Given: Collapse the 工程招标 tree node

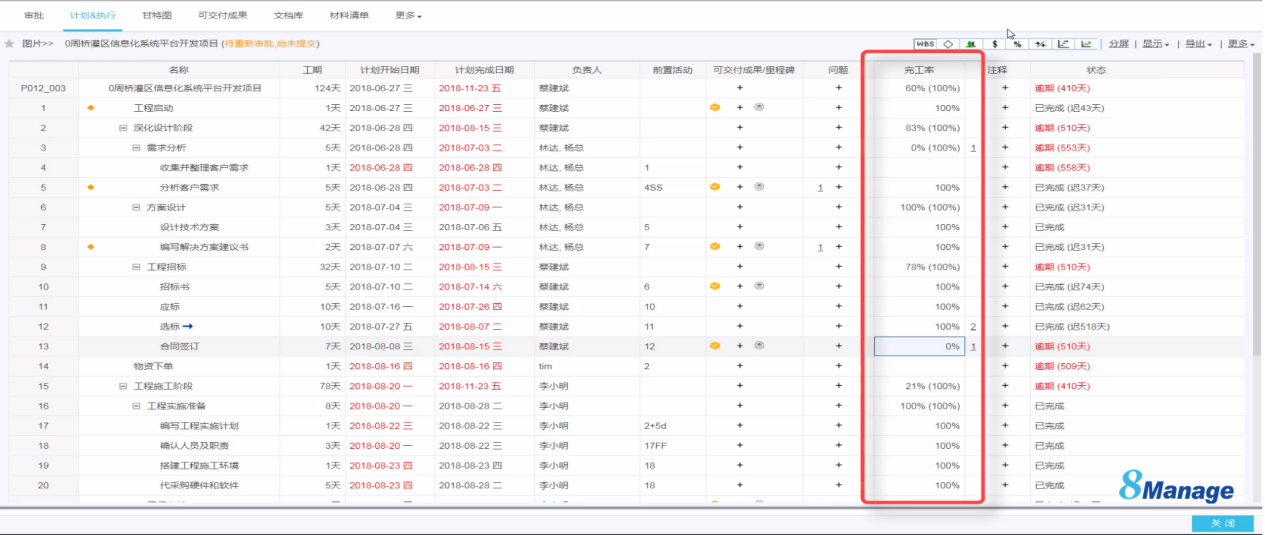Looking at the screenshot, I should tap(136, 267).
